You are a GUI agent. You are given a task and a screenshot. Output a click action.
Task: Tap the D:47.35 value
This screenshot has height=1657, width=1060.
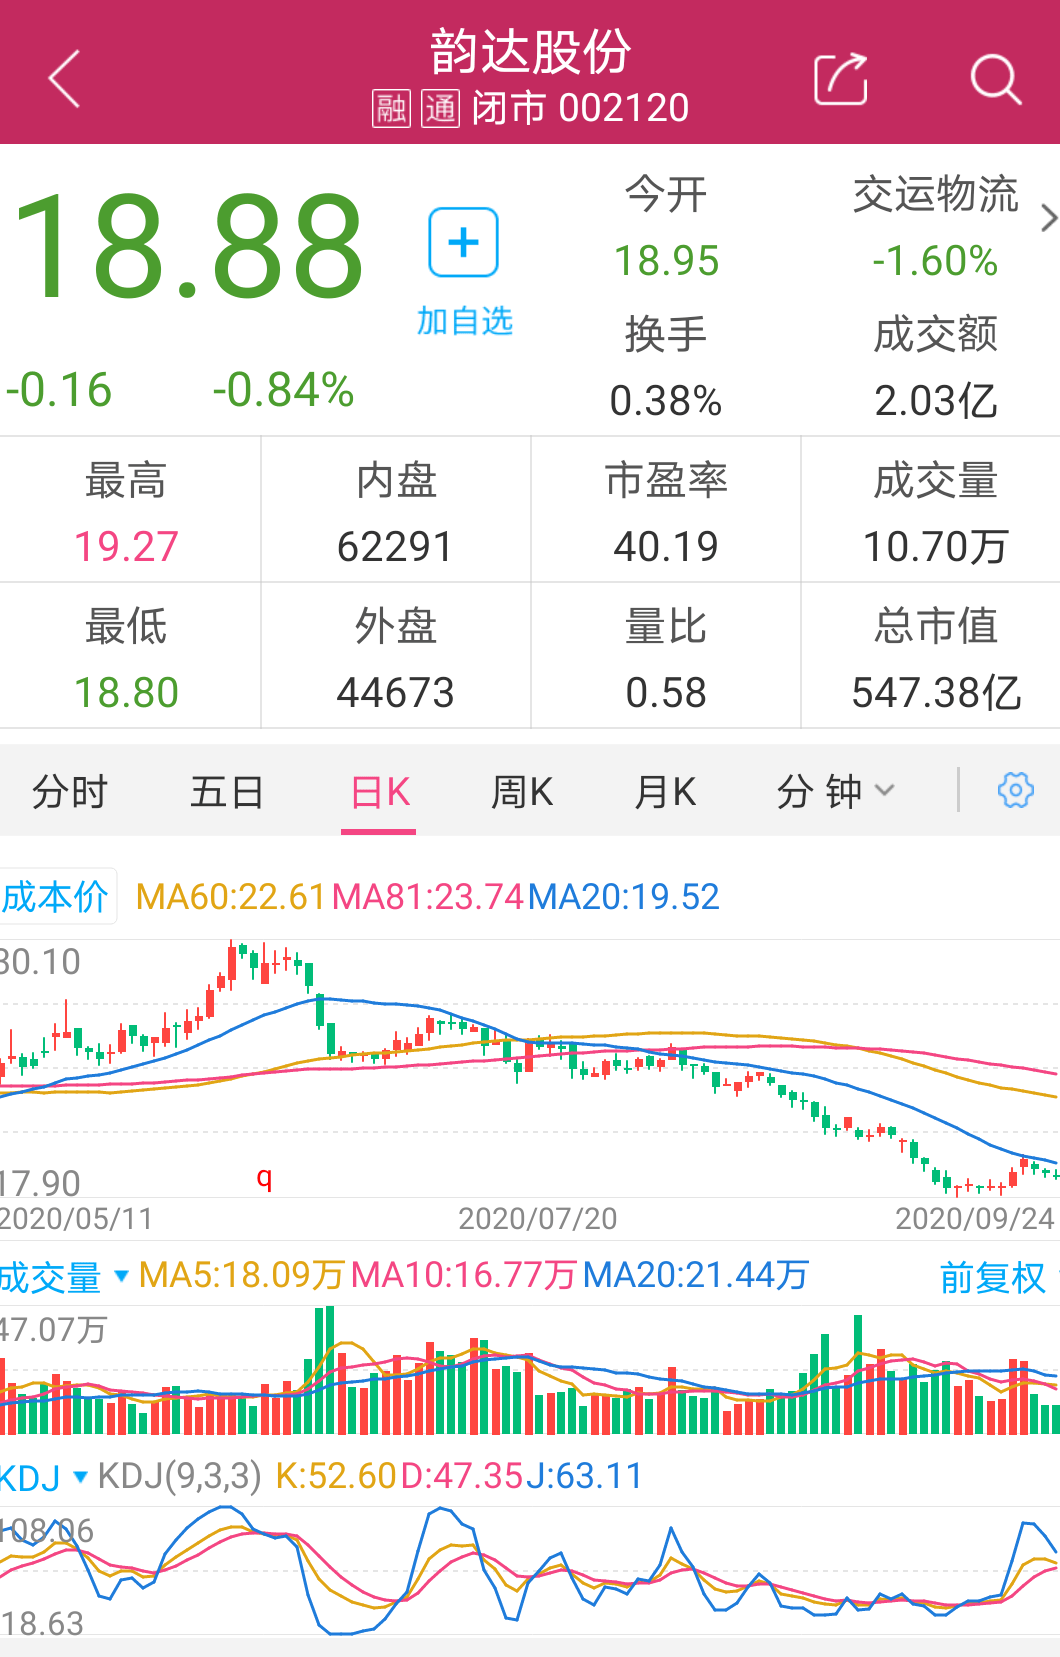click(x=462, y=1476)
